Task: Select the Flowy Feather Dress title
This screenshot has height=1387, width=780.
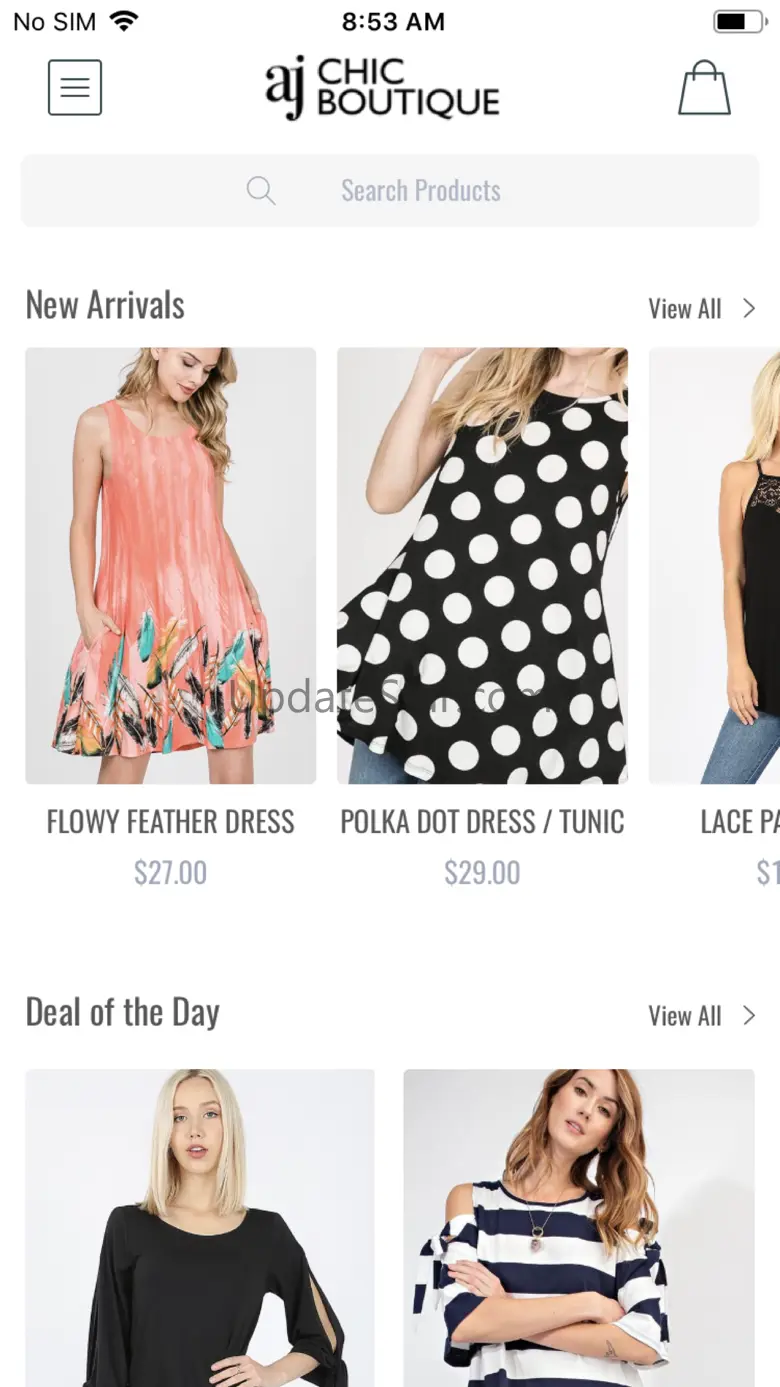Action: point(170,822)
